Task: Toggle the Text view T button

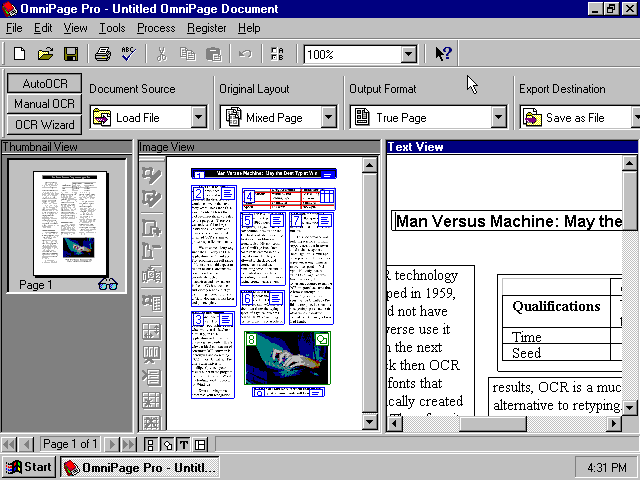Action: [x=184, y=444]
